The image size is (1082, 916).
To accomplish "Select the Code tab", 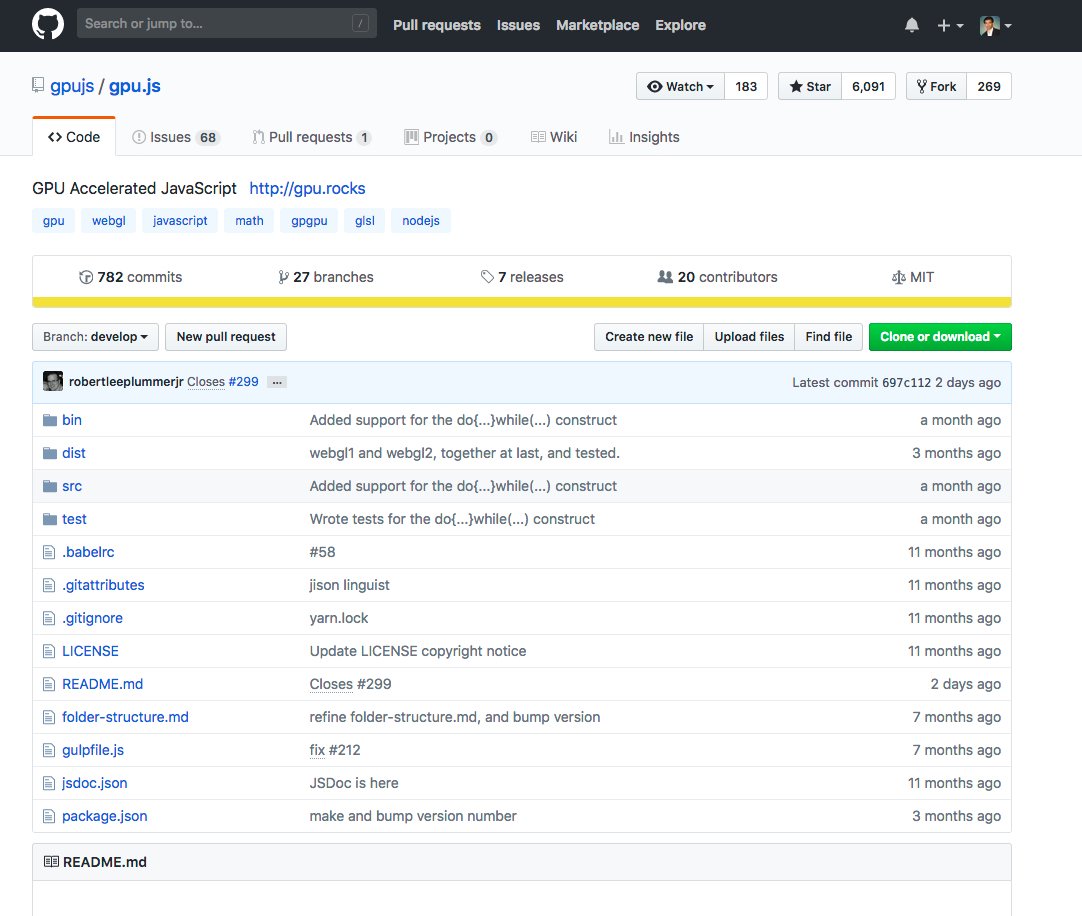I will (74, 137).
